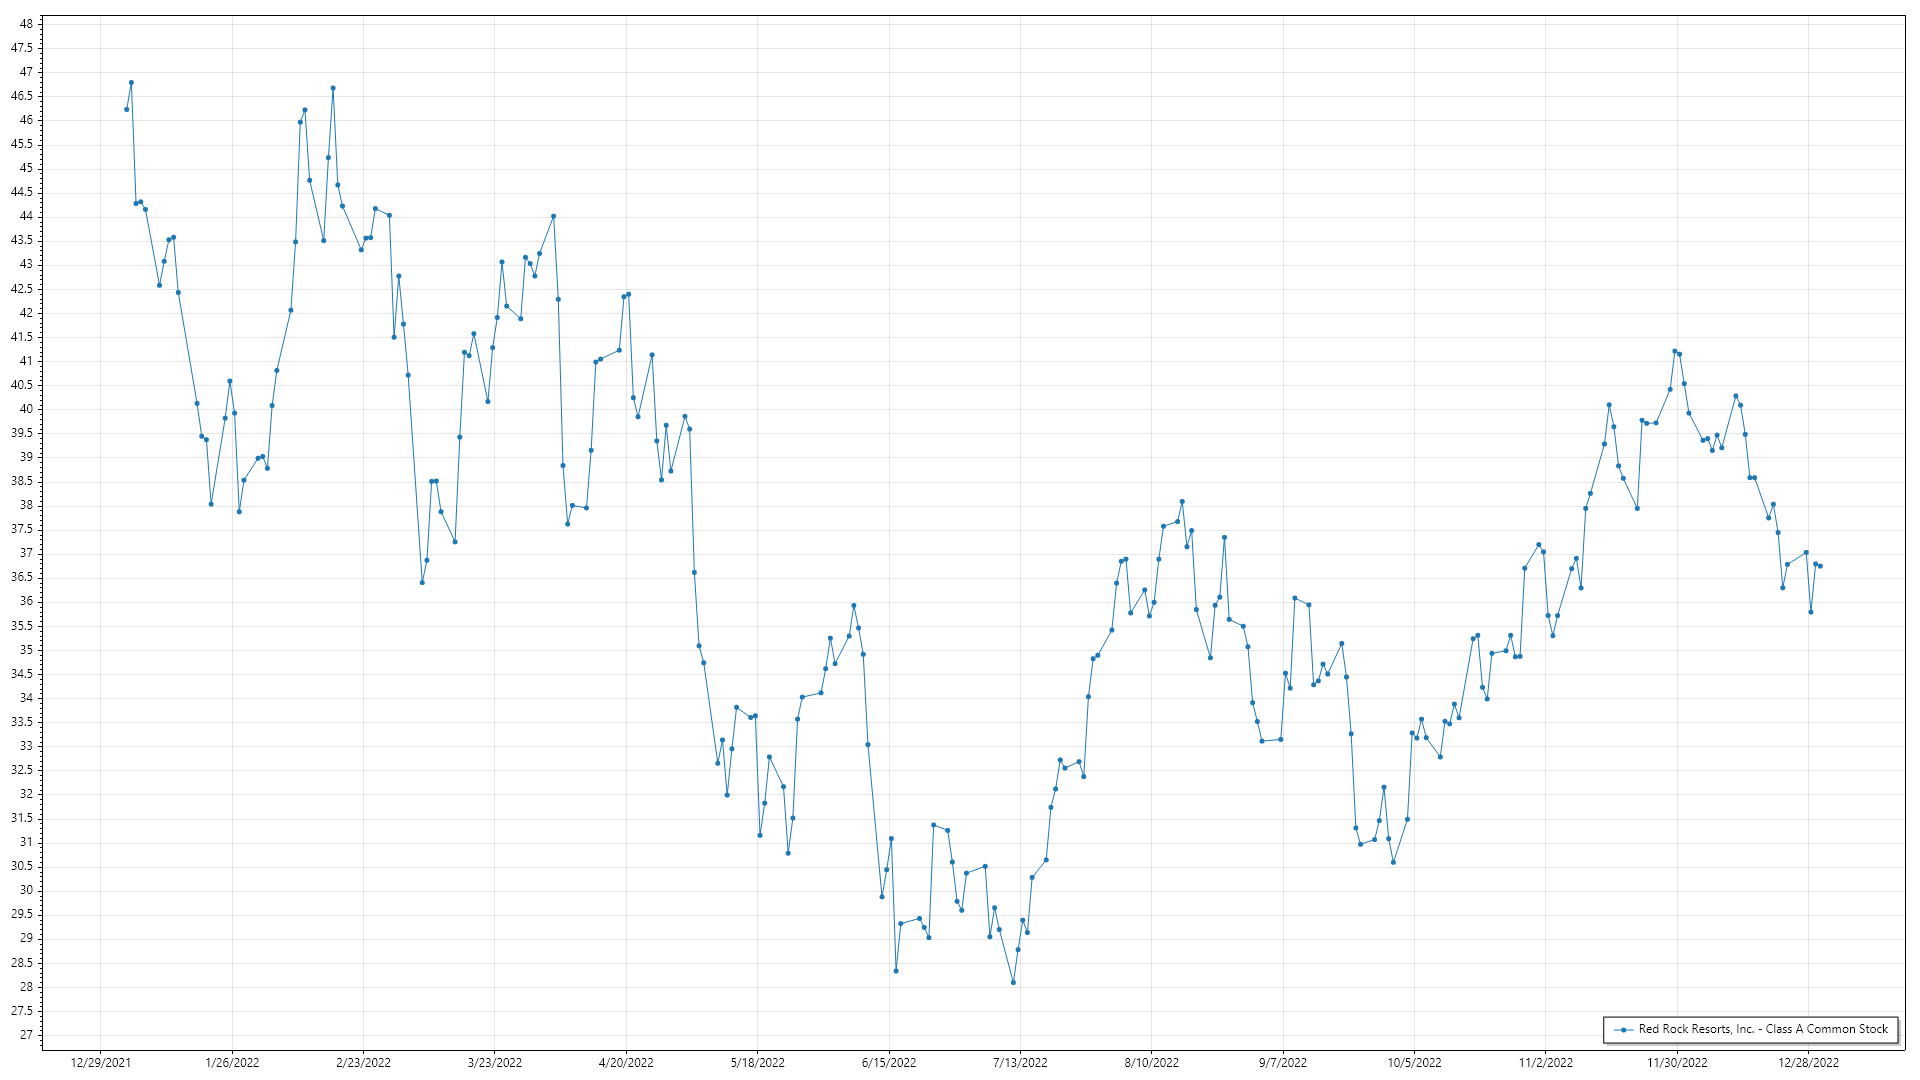Click the 37.5 label on the y-axis
Image resolution: width=1920 pixels, height=1080 pixels.
[x=22, y=529]
